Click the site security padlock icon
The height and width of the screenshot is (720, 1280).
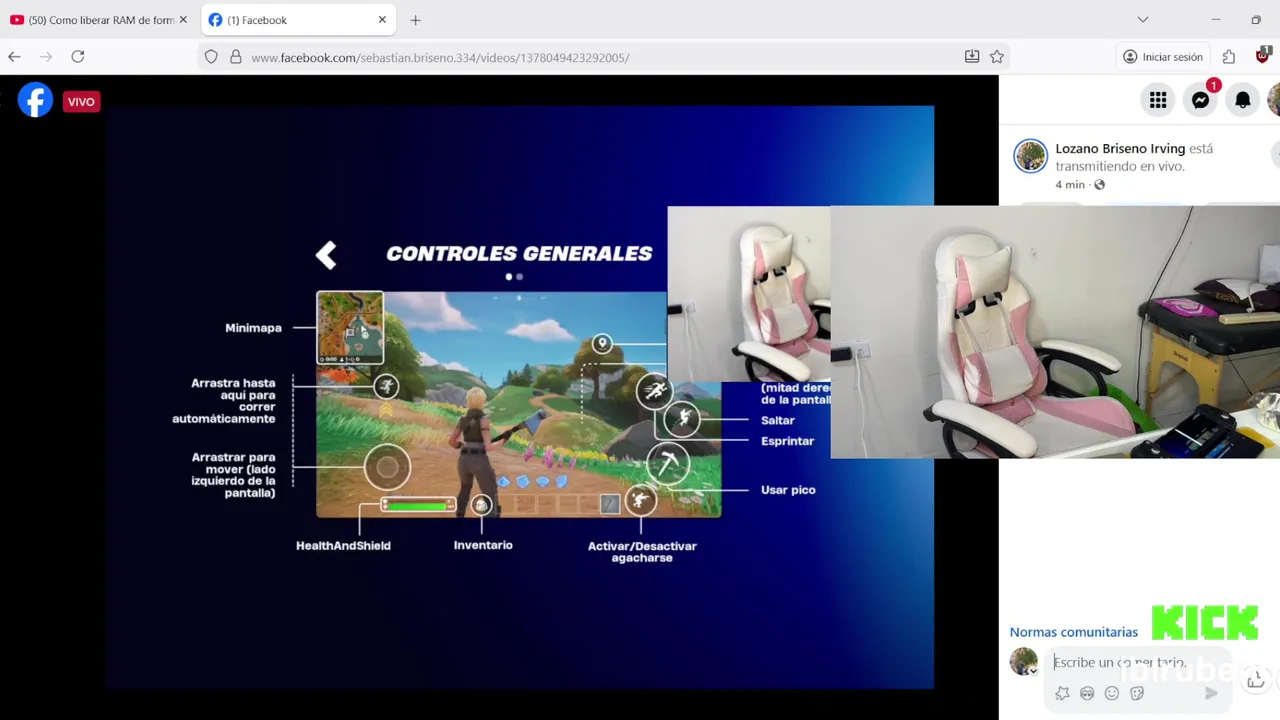pyautogui.click(x=236, y=57)
